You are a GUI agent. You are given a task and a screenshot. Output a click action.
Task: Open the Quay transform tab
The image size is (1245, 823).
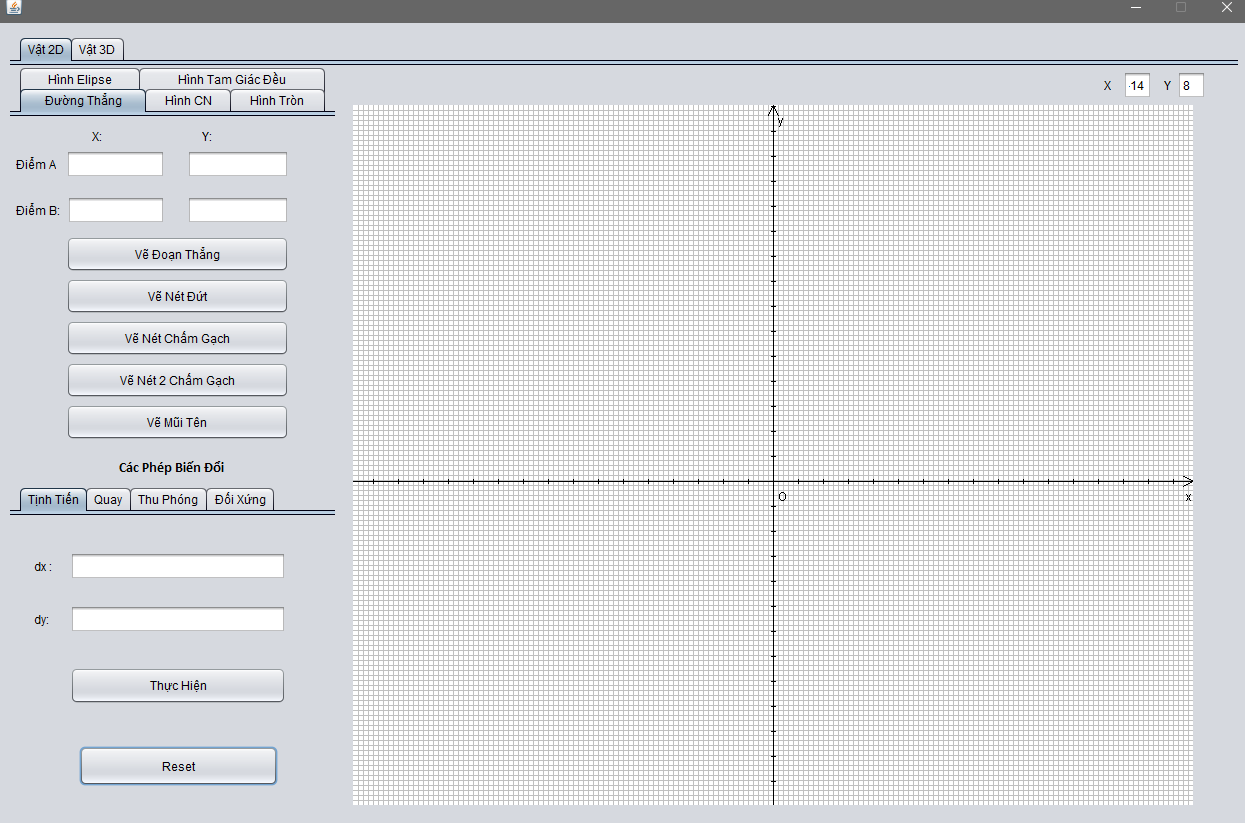[x=108, y=499]
